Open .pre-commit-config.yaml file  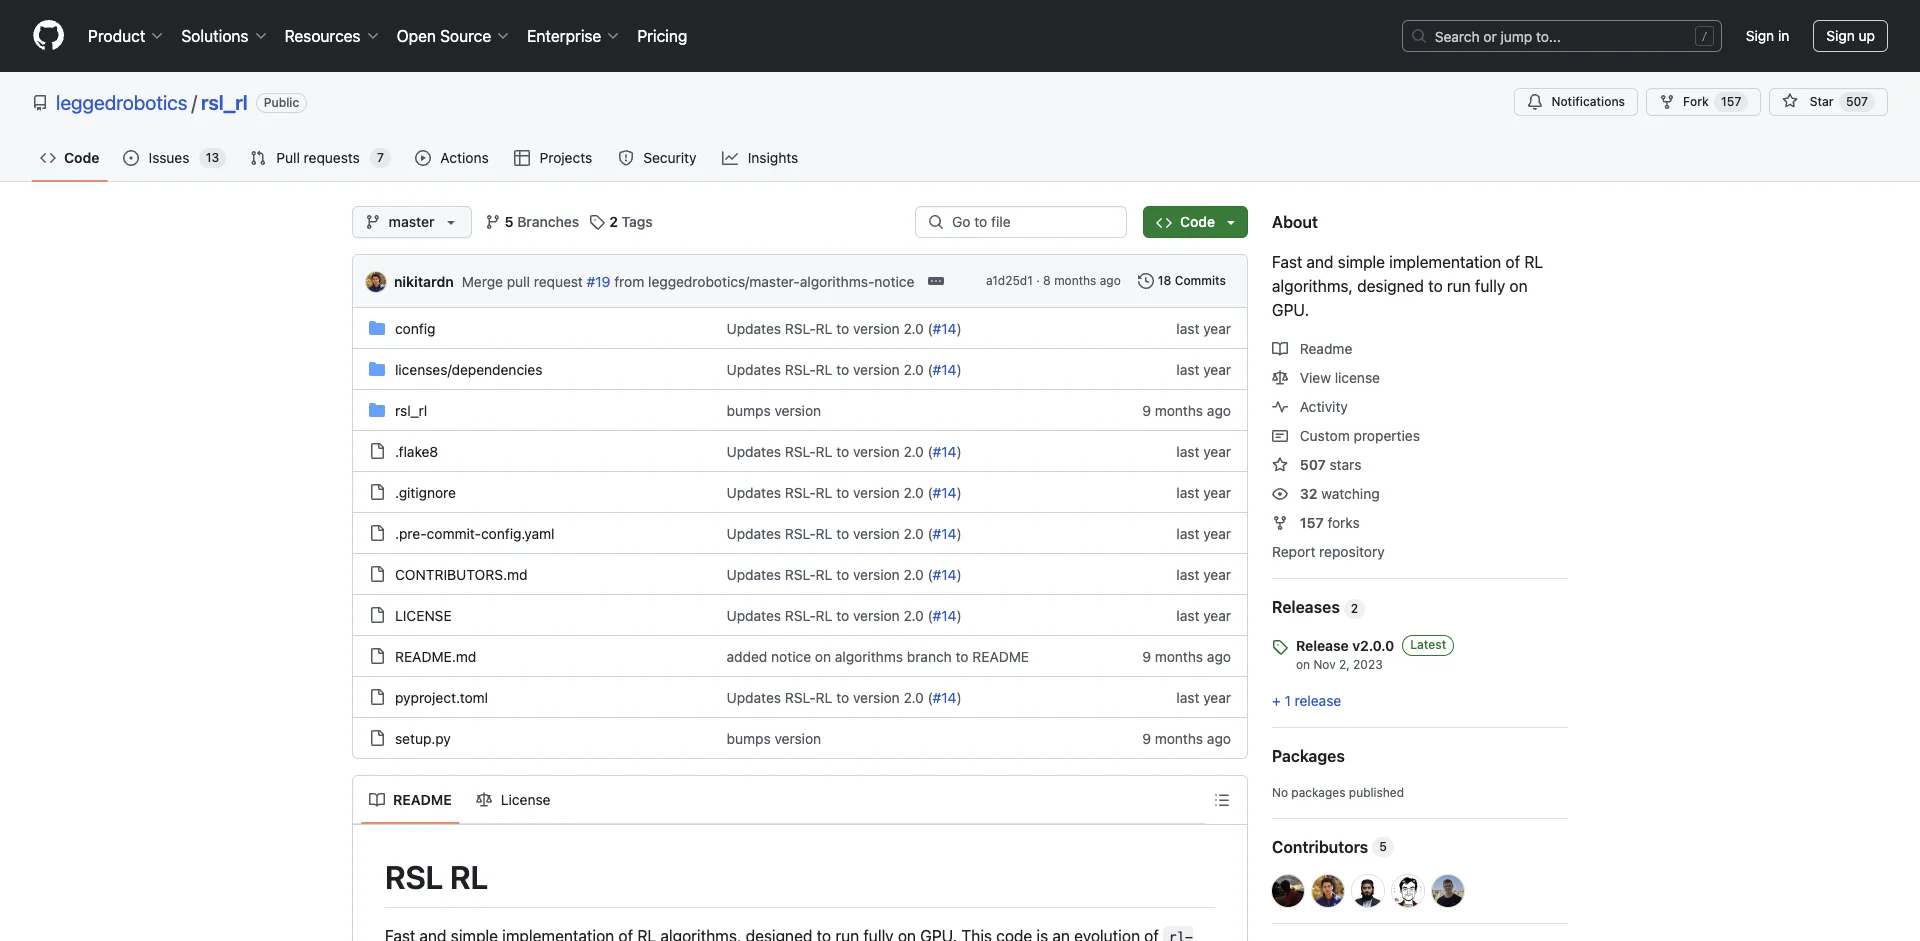pos(474,534)
